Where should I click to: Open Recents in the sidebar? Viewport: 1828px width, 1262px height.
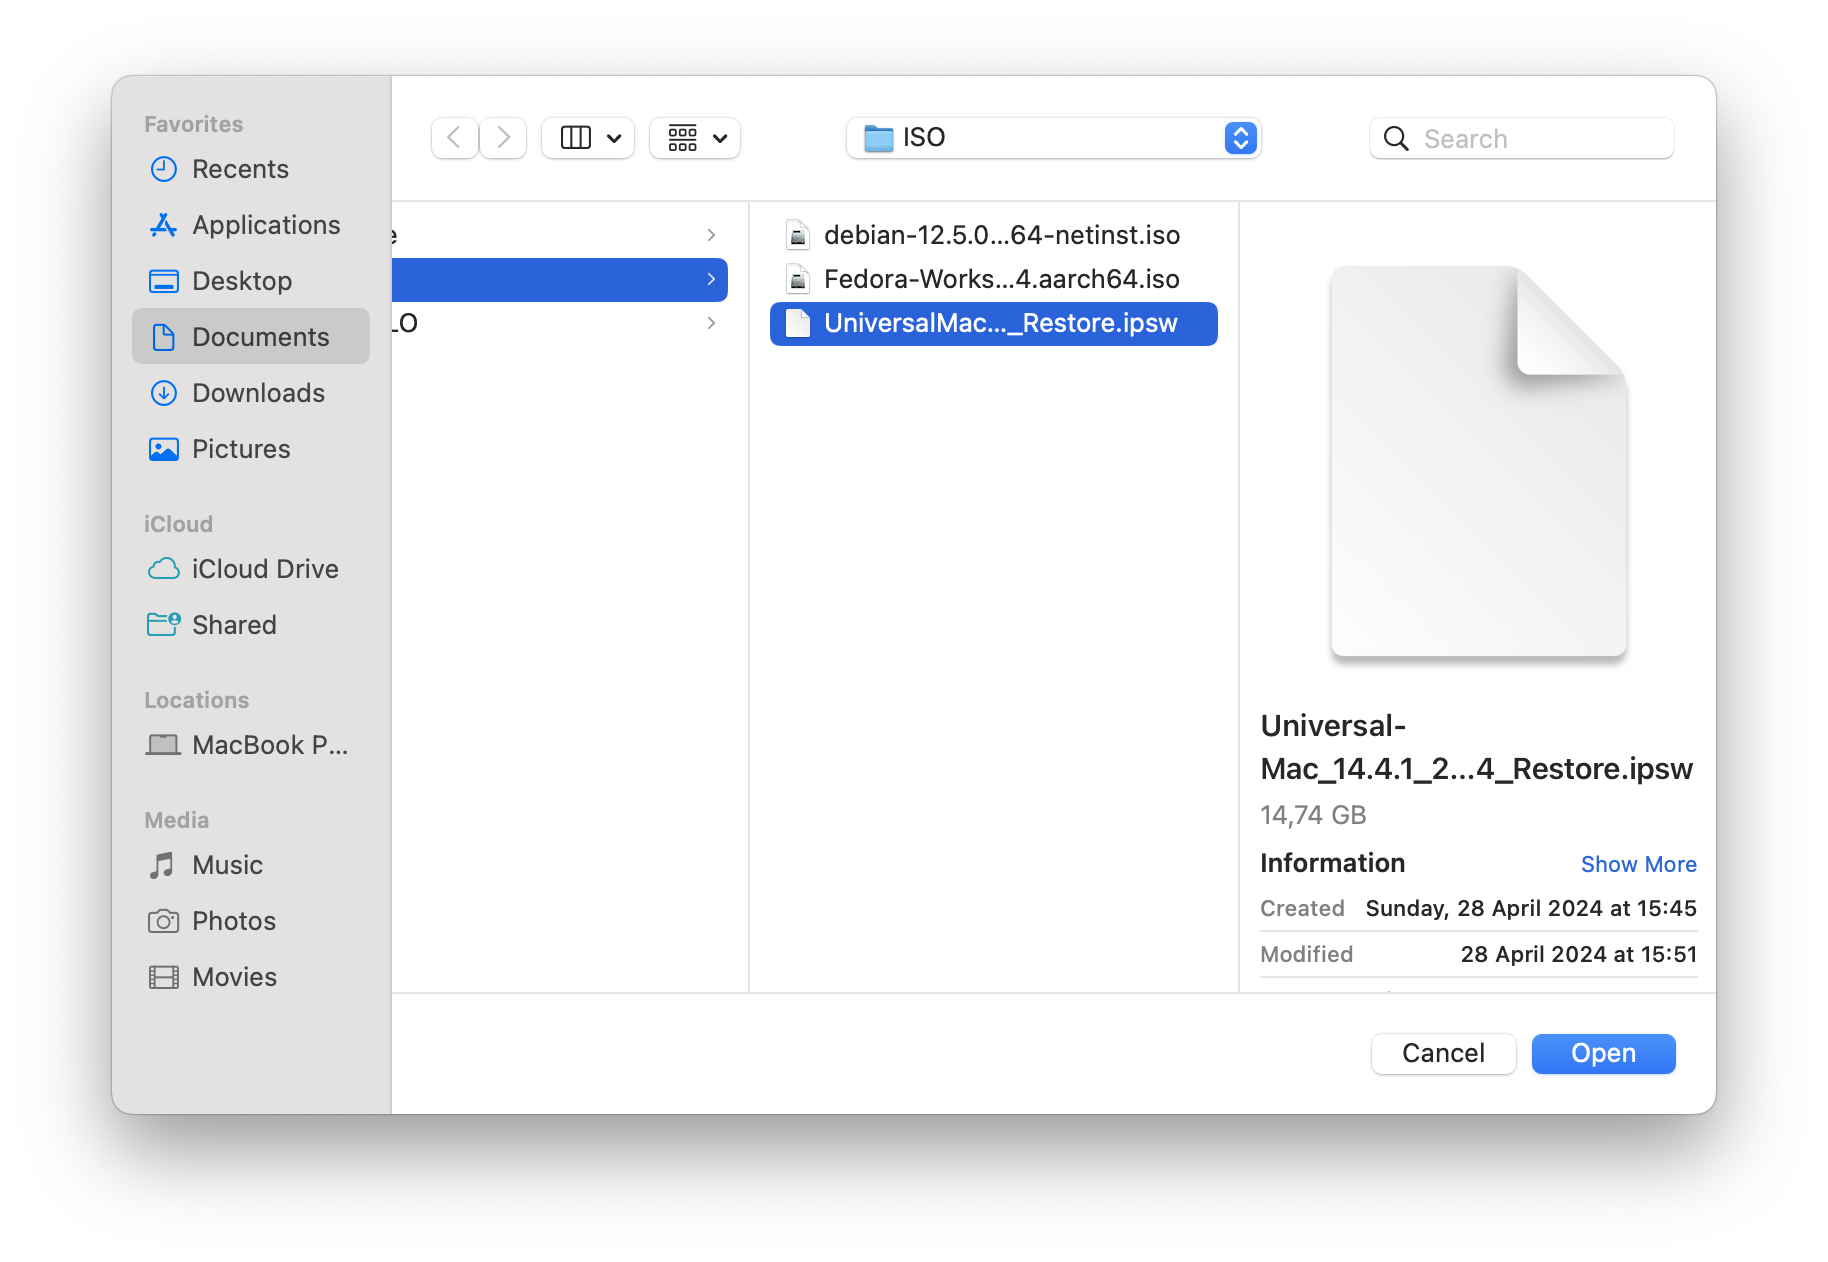click(250, 169)
